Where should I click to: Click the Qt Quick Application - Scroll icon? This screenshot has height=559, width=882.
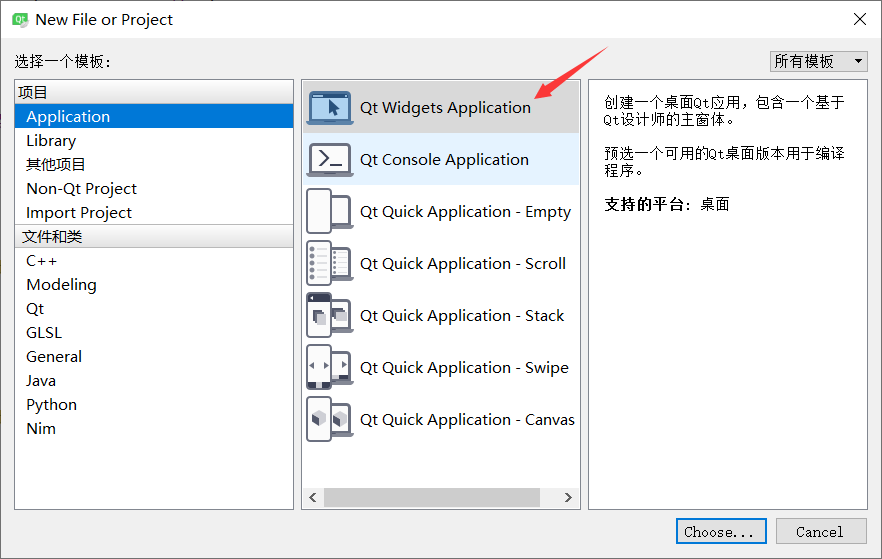pos(330,263)
